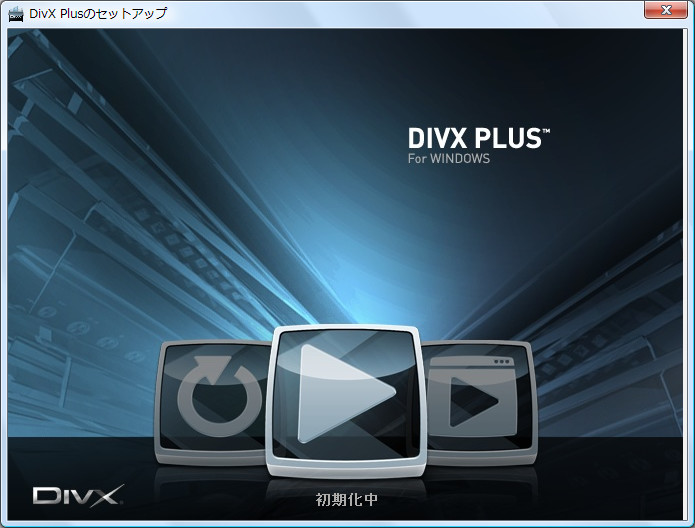Viewport: 695px width, 528px height.
Task: Click the large center play icon
Action: coord(346,402)
